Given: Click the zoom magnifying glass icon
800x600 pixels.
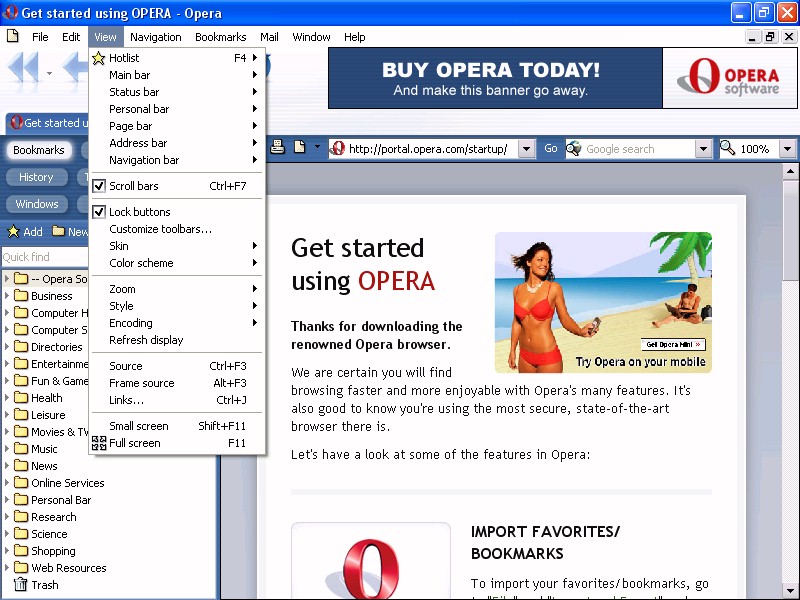Looking at the screenshot, I should point(728,148).
